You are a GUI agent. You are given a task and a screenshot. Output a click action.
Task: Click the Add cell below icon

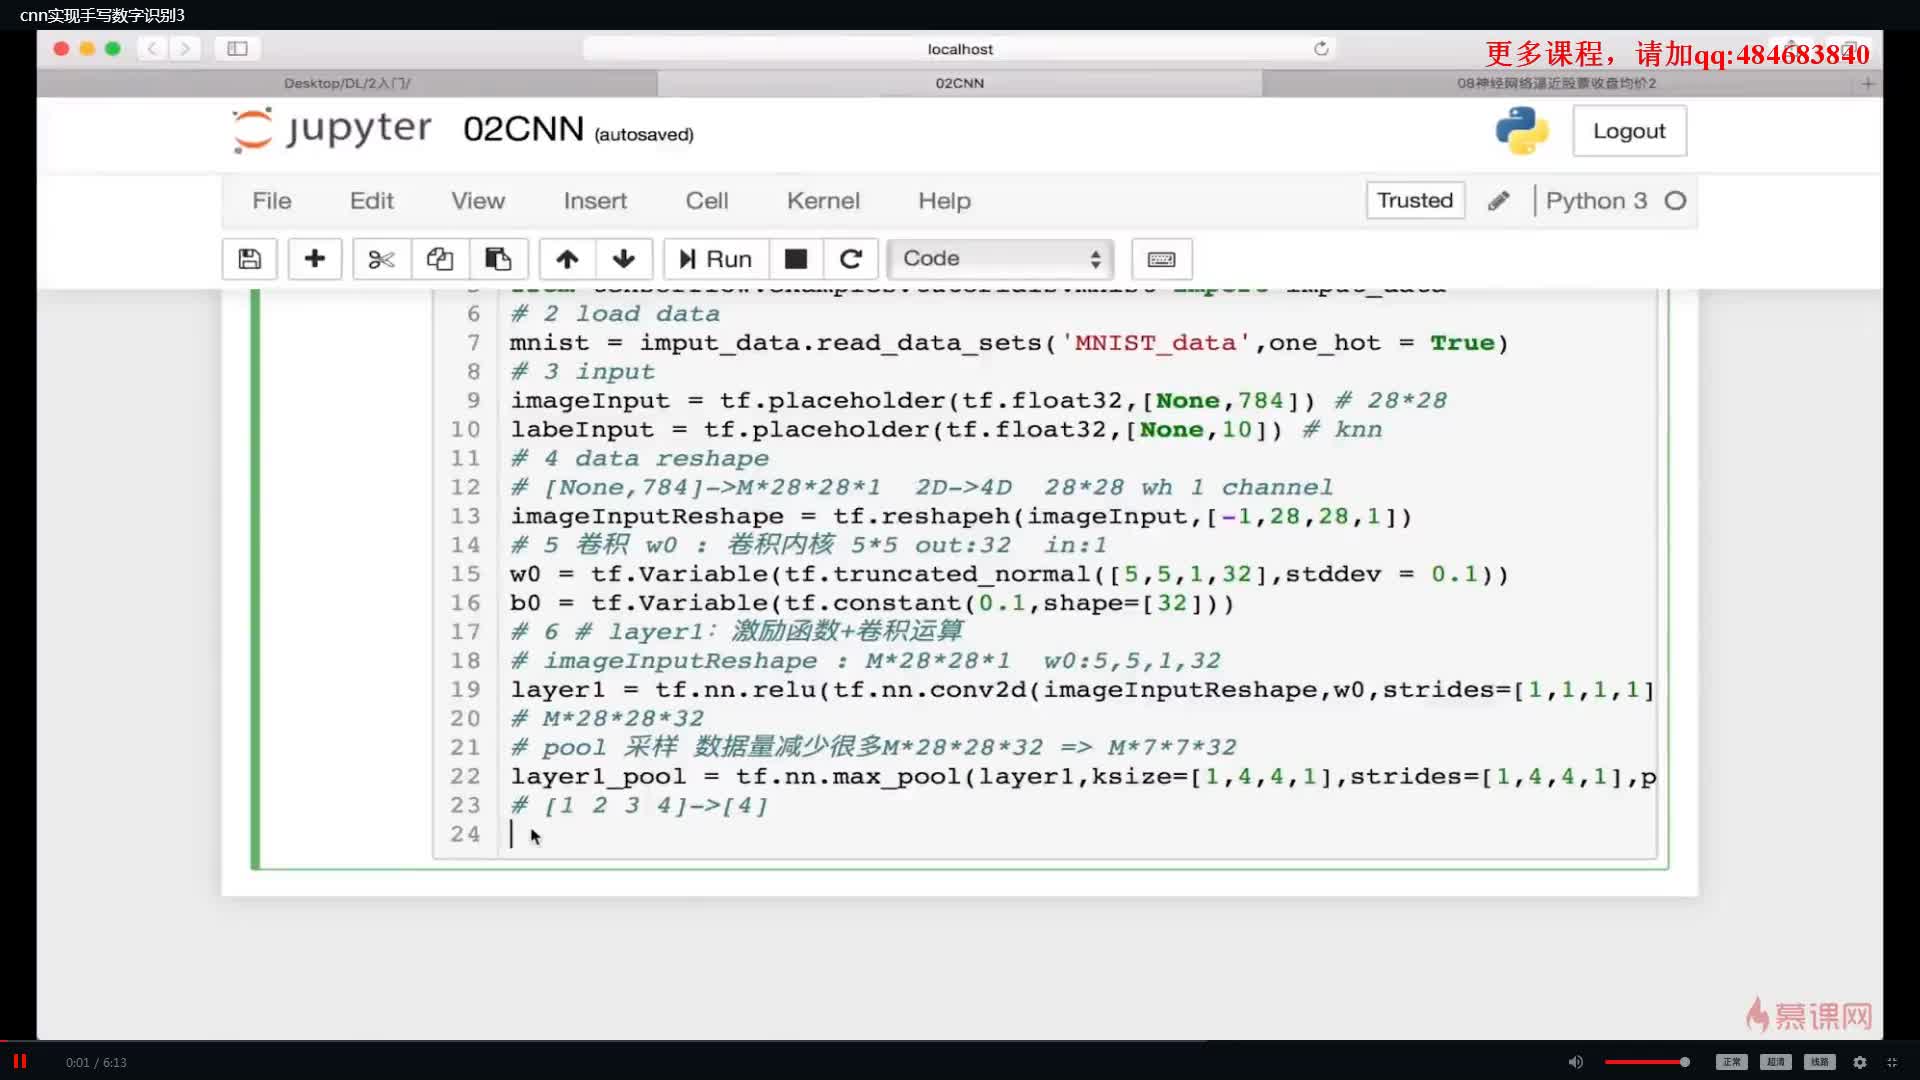tap(314, 258)
